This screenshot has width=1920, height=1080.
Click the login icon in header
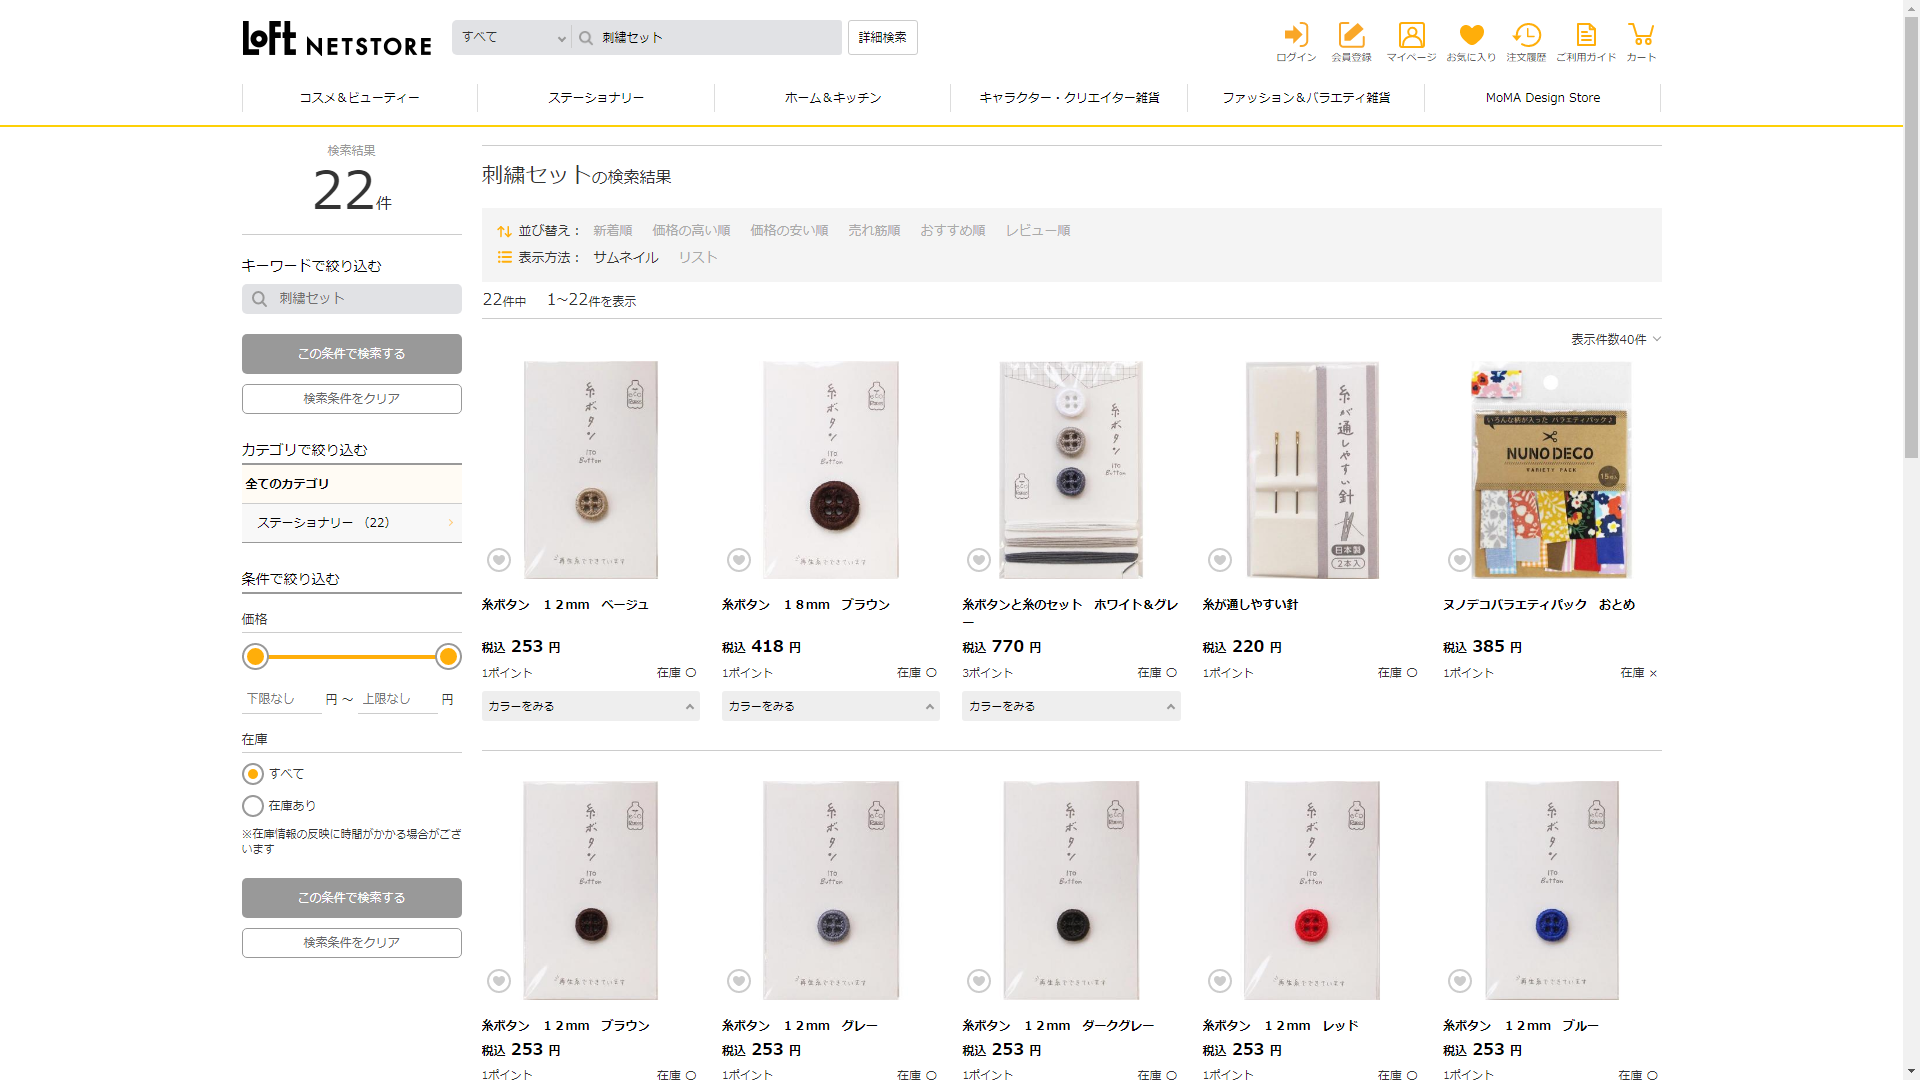(1296, 36)
